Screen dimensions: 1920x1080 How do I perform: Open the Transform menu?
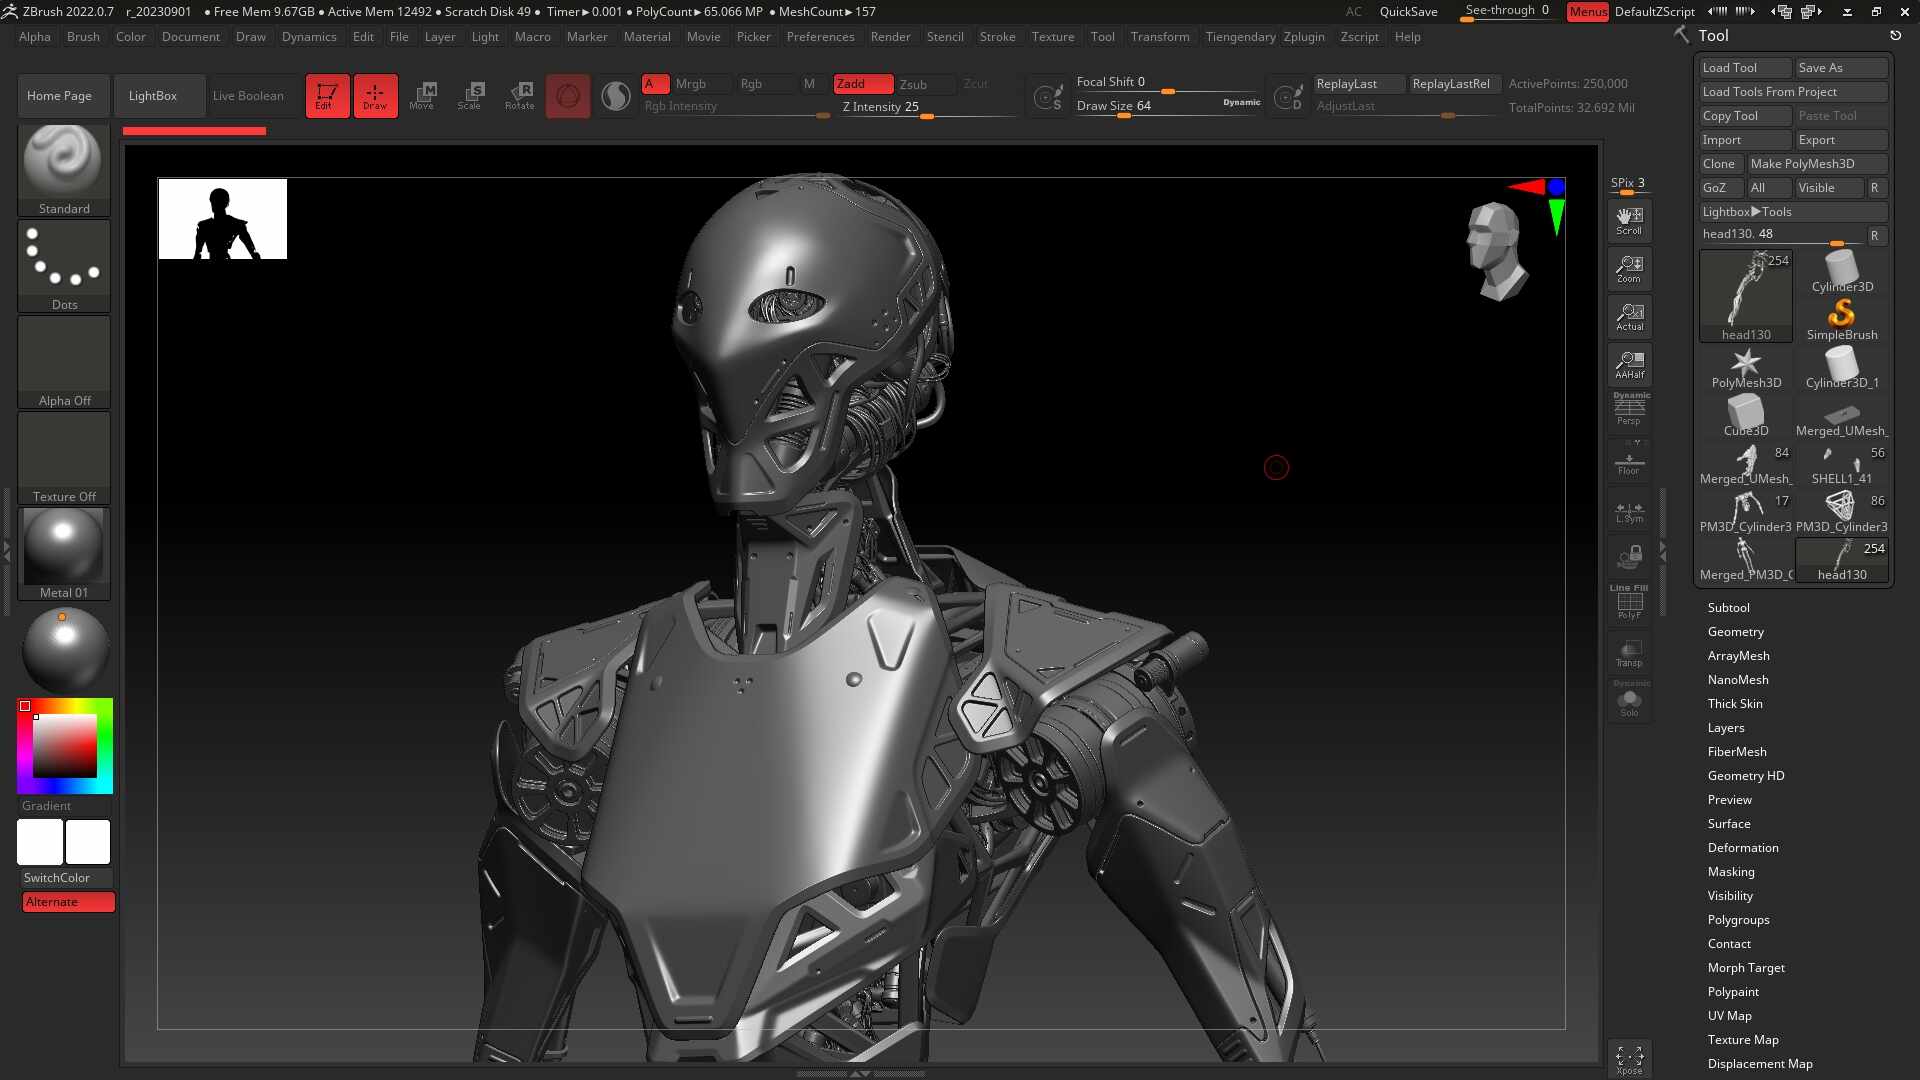[x=1160, y=37]
